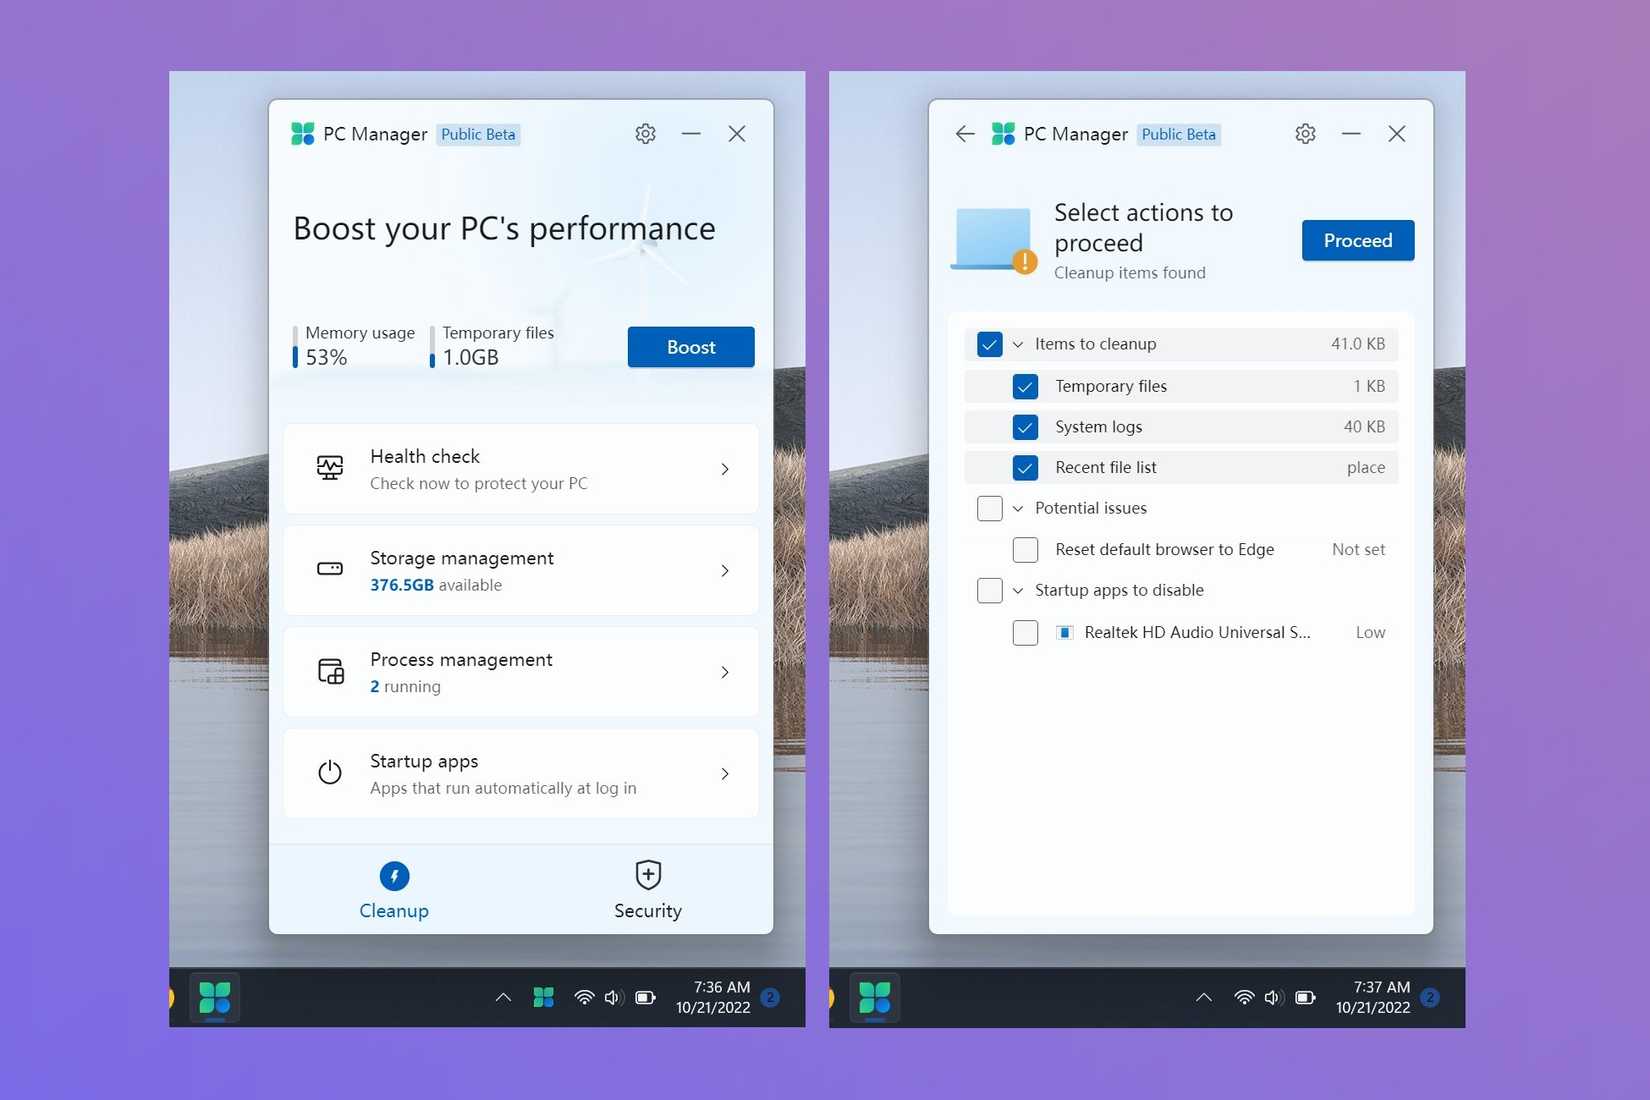Image resolution: width=1650 pixels, height=1100 pixels.
Task: Select the Storage management card icon
Action: tap(330, 569)
